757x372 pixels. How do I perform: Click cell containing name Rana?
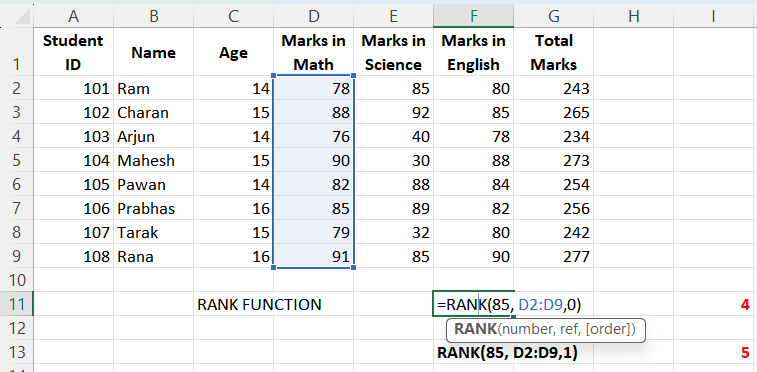click(154, 256)
